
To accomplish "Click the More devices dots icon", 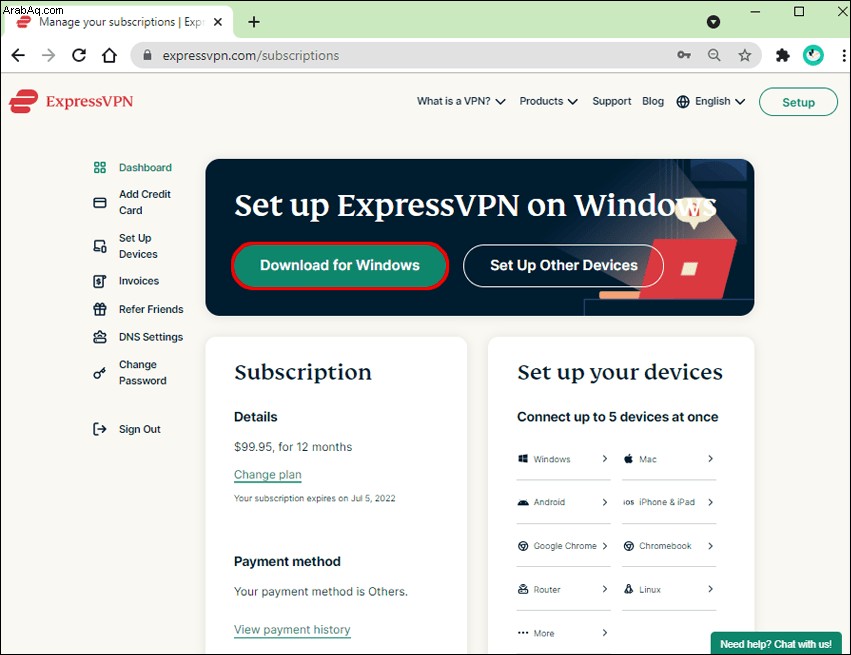I will 523,633.
